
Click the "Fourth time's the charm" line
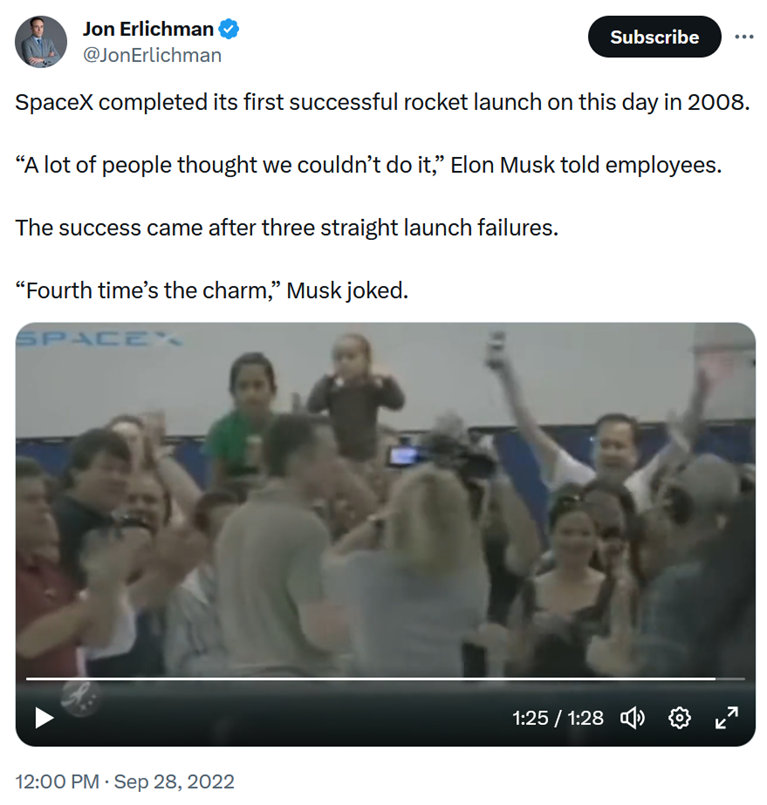point(212,291)
